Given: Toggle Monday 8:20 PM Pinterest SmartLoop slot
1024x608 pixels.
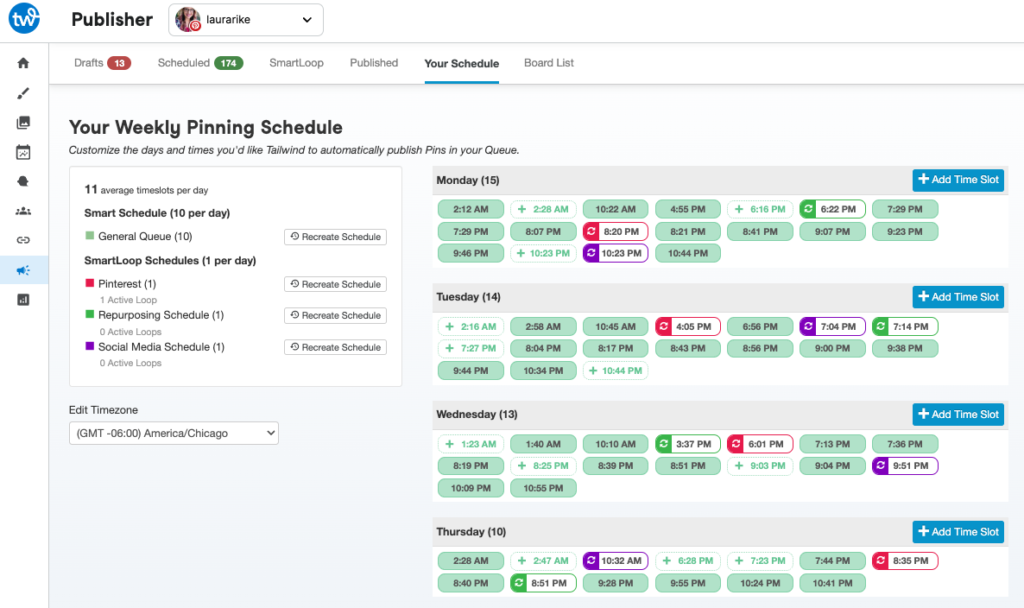Looking at the screenshot, I should click(x=616, y=231).
